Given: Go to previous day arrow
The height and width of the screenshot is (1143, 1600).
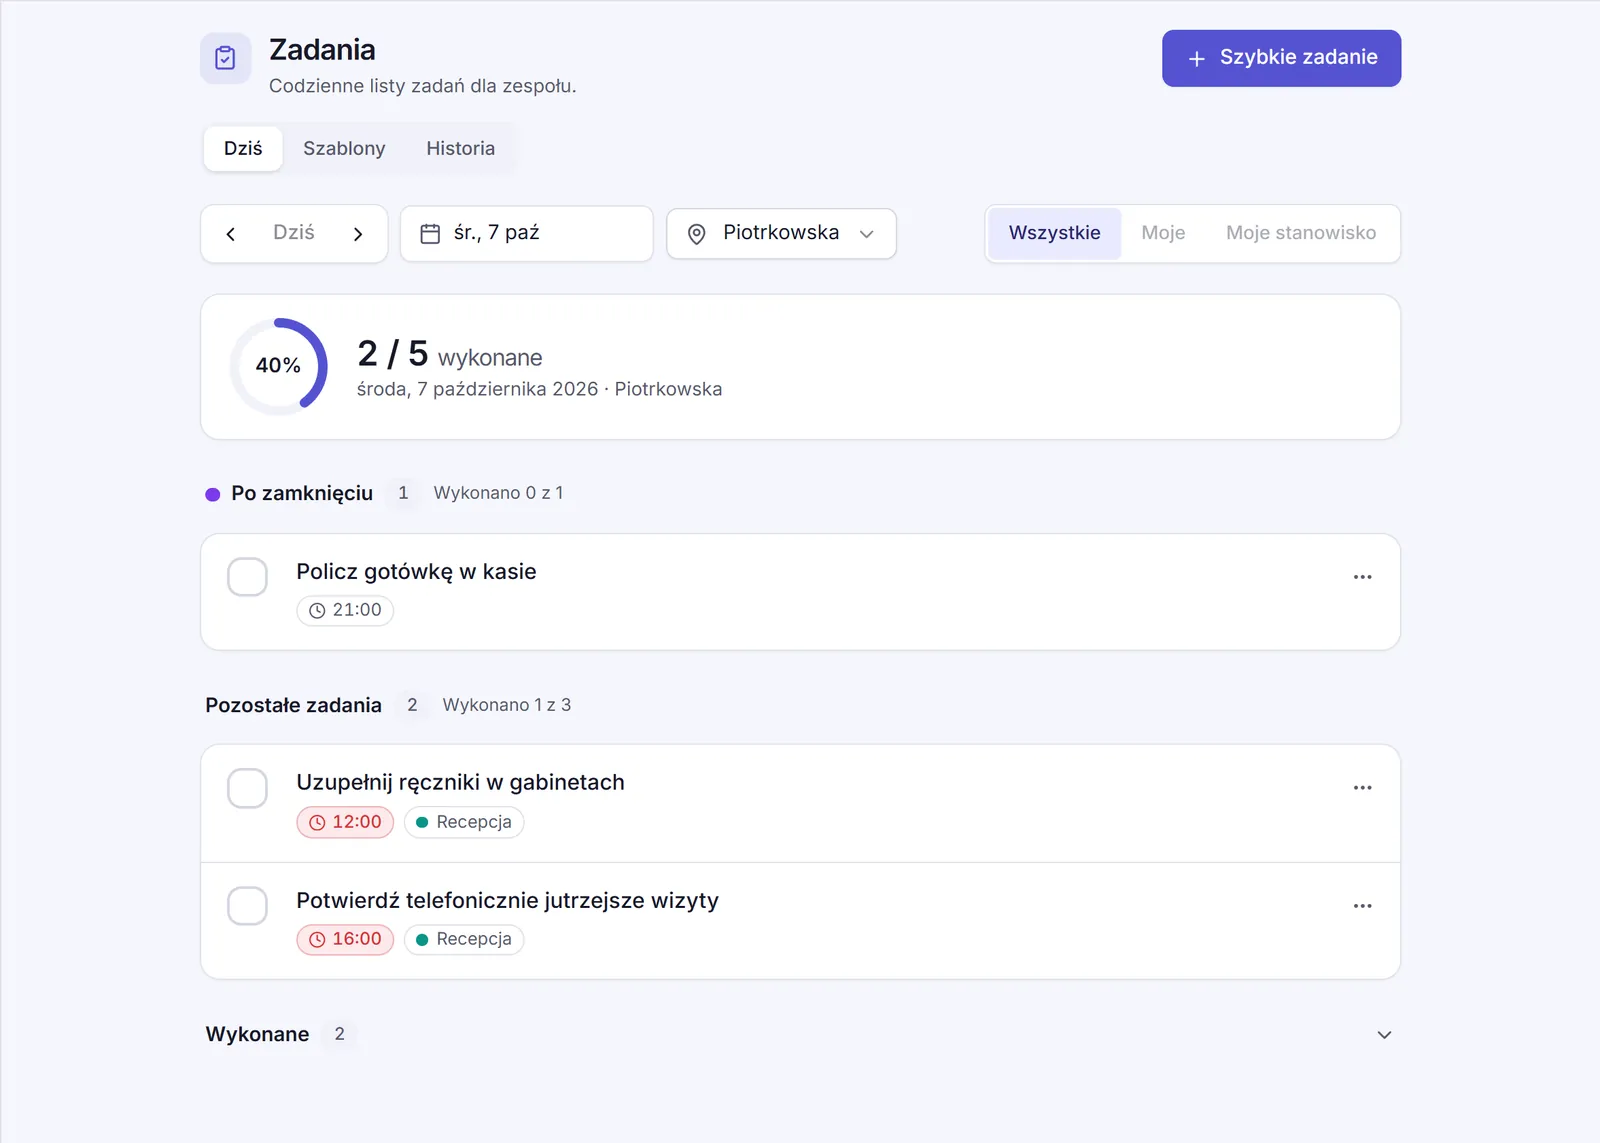Looking at the screenshot, I should 231,234.
